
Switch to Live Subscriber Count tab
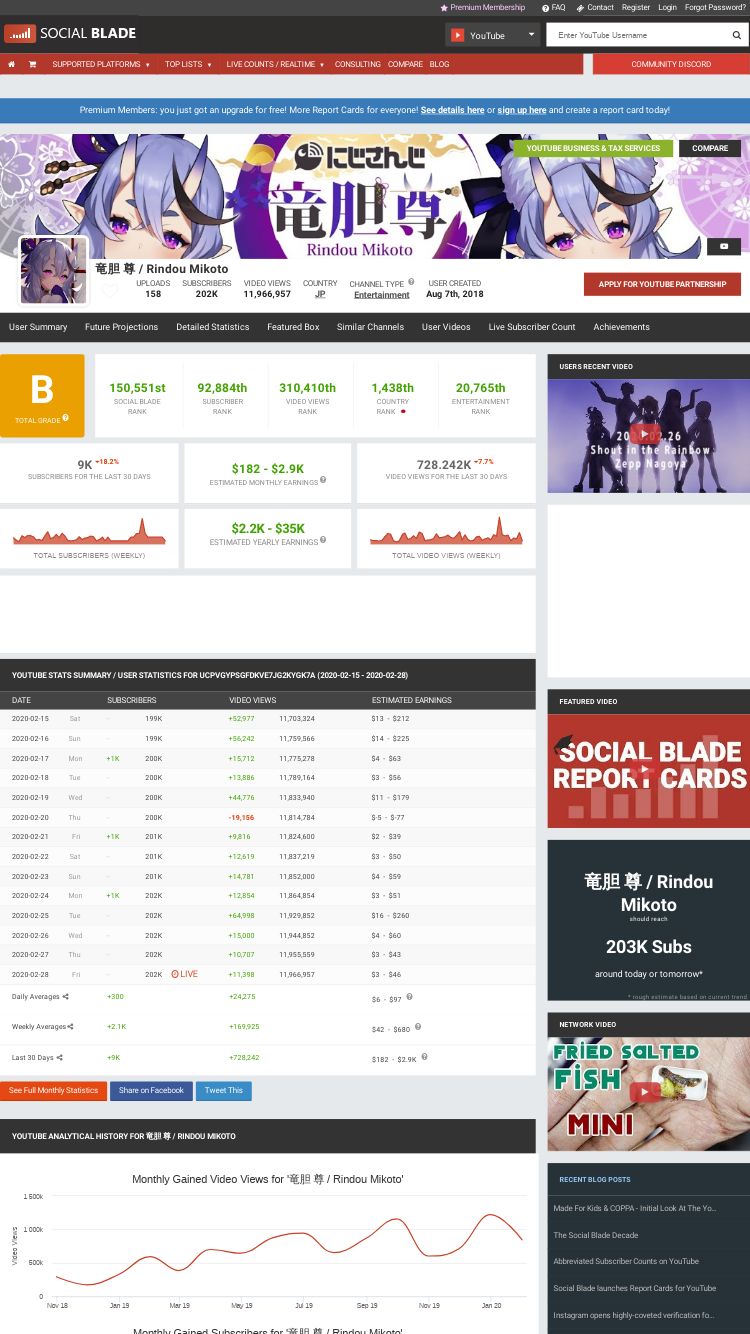532,327
